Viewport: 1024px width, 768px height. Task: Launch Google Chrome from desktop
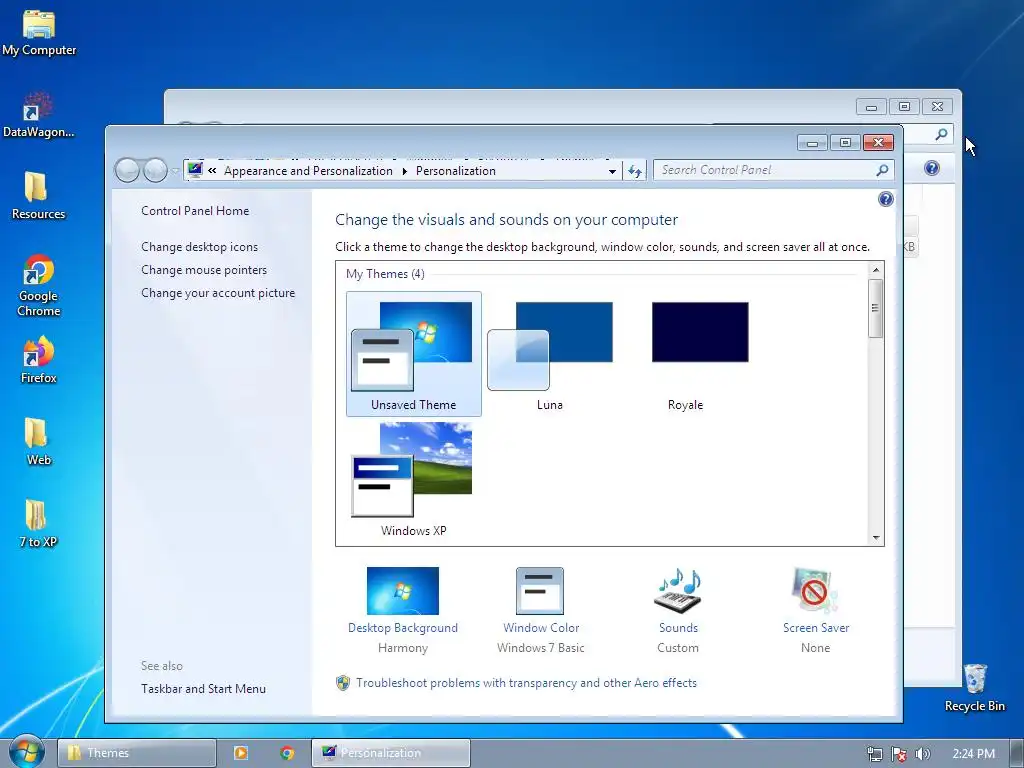click(x=39, y=285)
